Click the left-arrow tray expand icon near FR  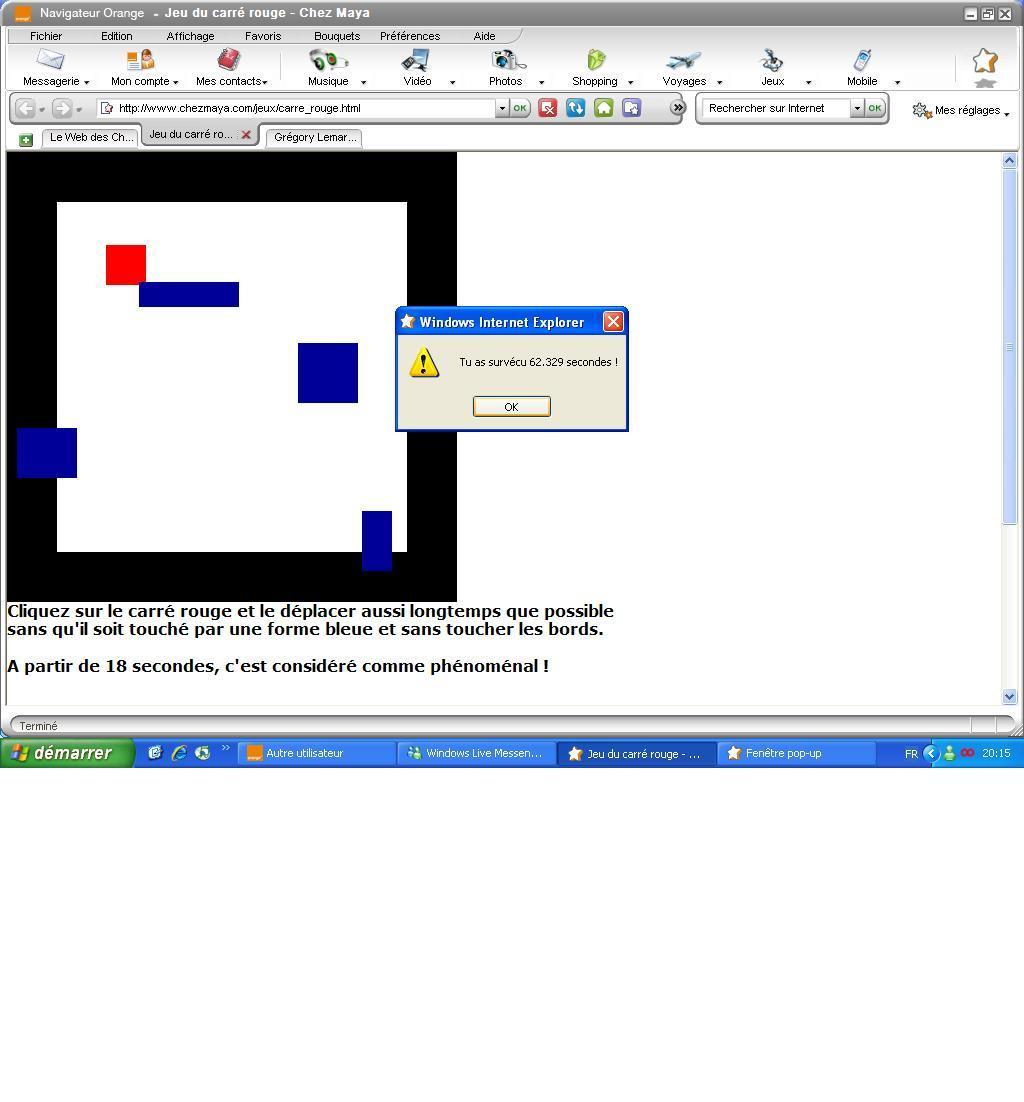coord(931,753)
